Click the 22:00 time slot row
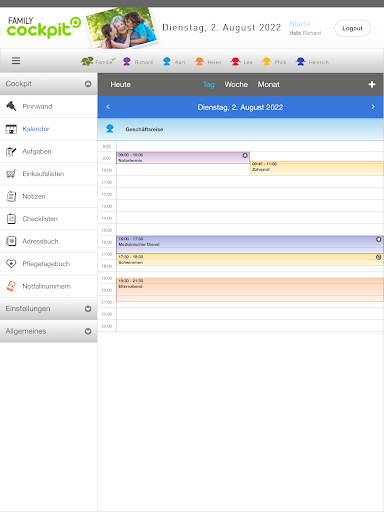This screenshot has width=384, height=512. pos(250,314)
